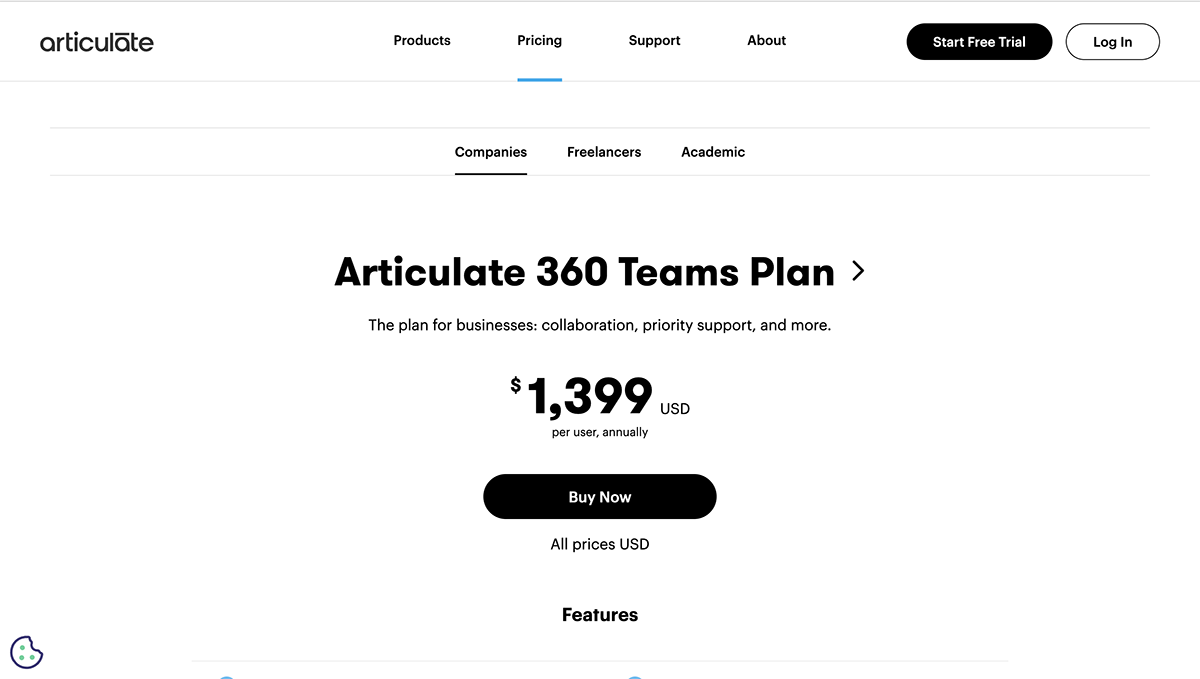1200x679 pixels.
Task: Switch to the Academic tab
Action: click(713, 152)
